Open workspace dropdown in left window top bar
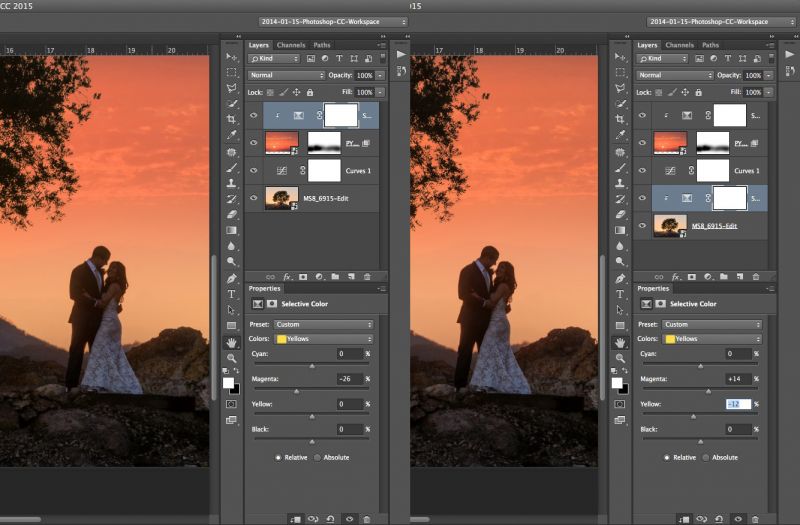This screenshot has width=800, height=525. pyautogui.click(x=333, y=22)
